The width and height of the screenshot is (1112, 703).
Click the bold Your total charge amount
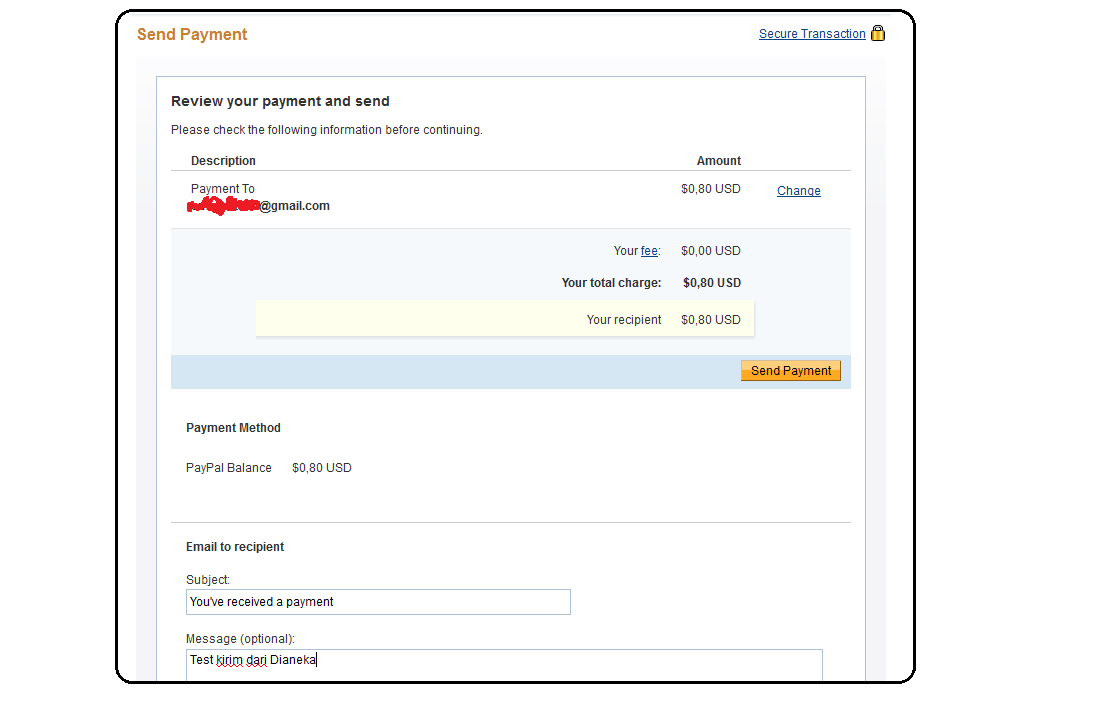click(711, 283)
